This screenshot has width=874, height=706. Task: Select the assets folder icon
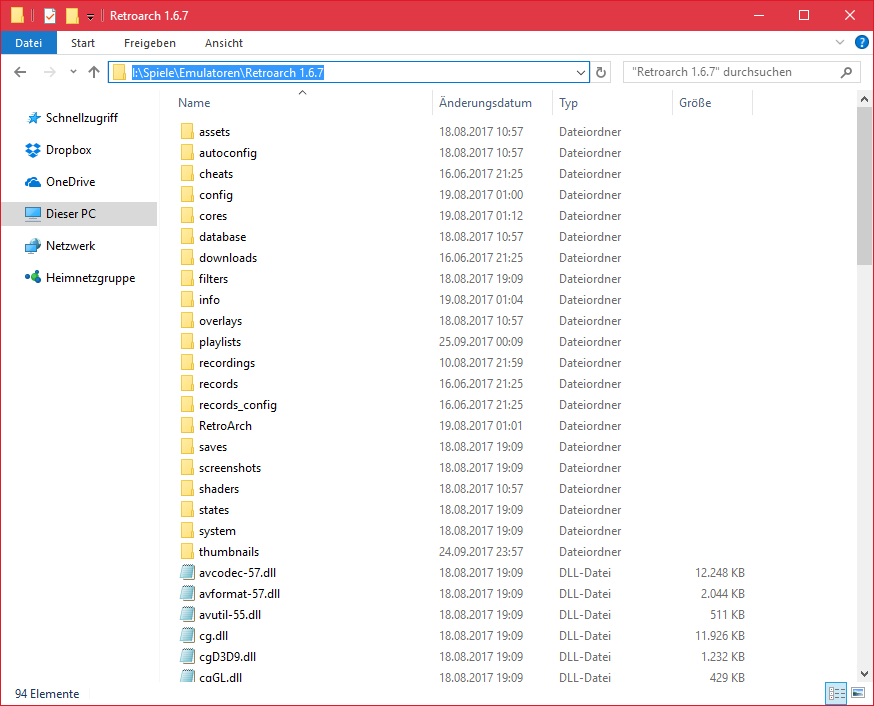click(187, 132)
